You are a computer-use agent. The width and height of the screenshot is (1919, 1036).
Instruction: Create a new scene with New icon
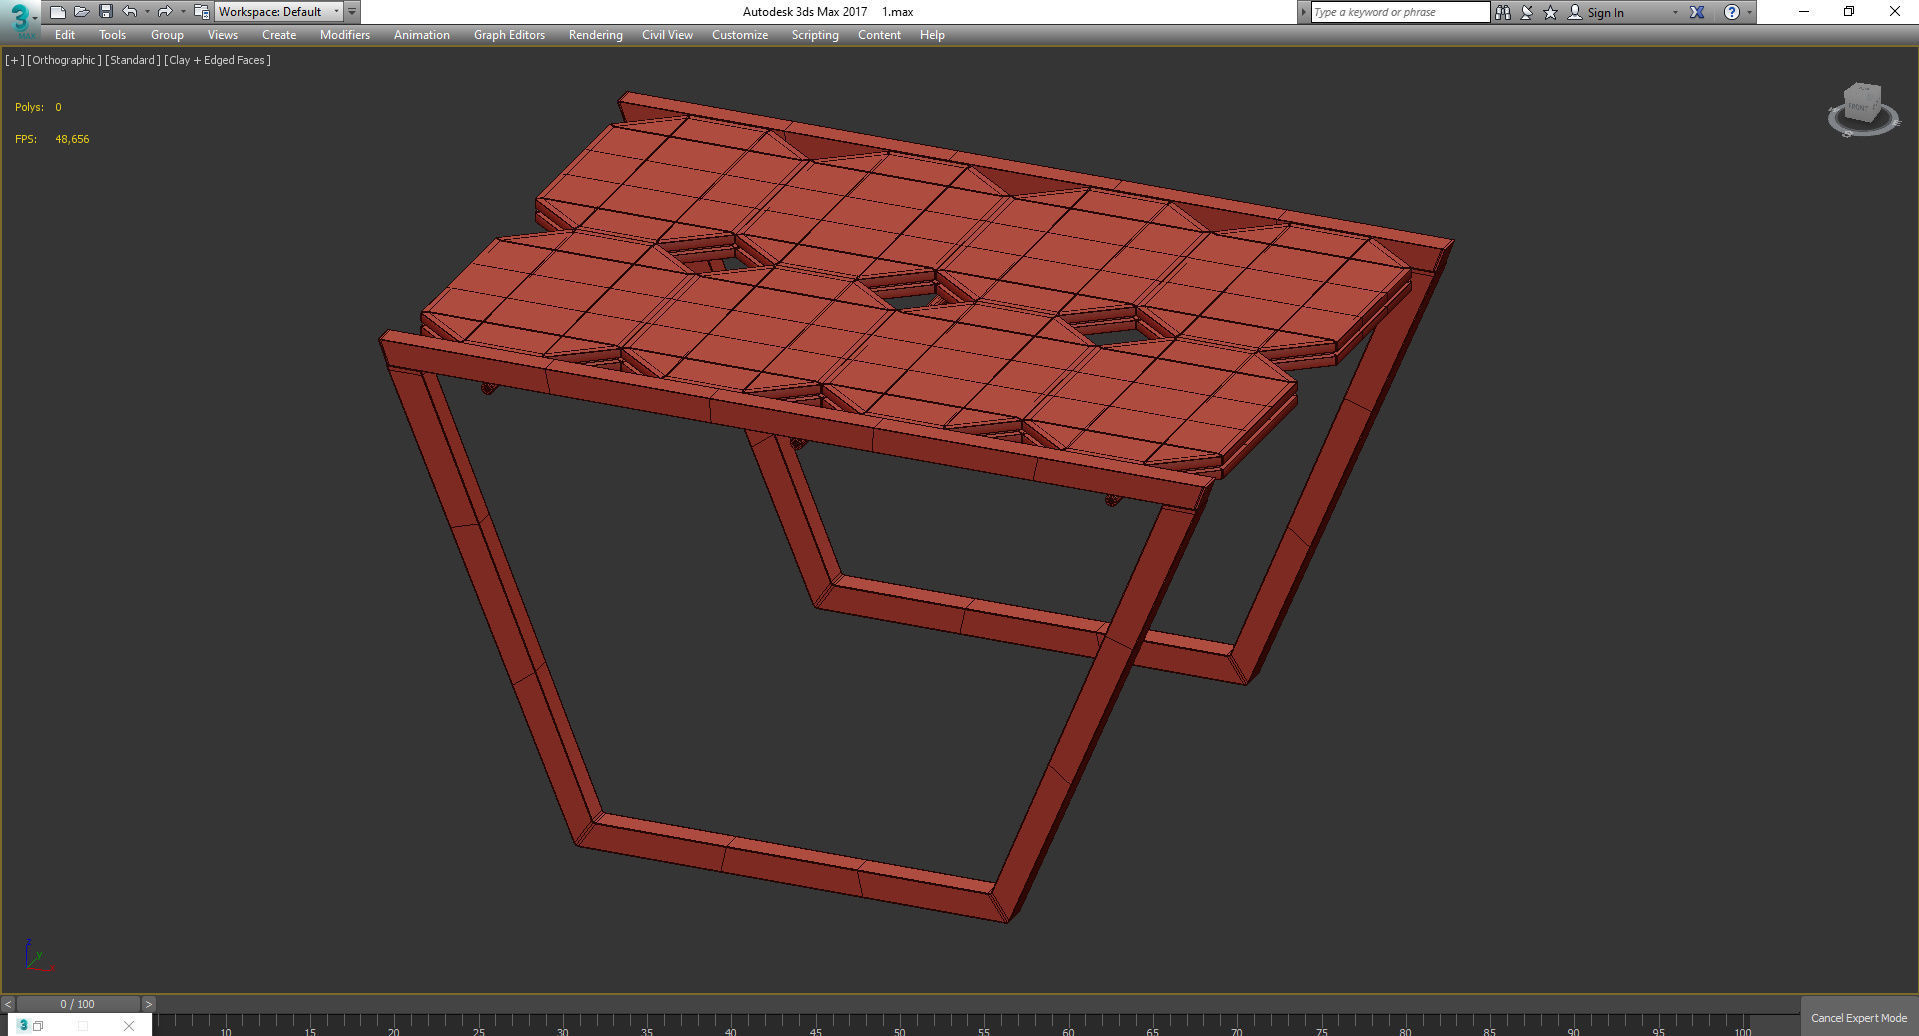(x=58, y=12)
